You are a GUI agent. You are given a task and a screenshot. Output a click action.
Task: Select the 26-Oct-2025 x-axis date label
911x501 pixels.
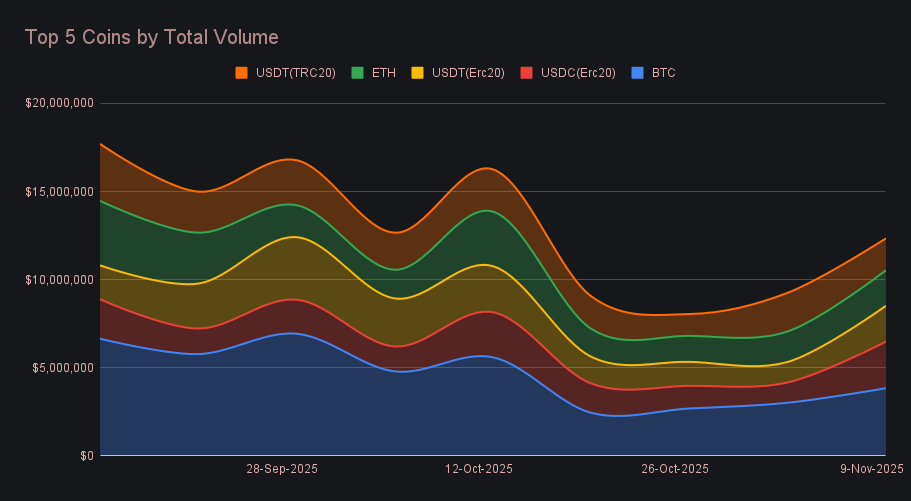674,469
